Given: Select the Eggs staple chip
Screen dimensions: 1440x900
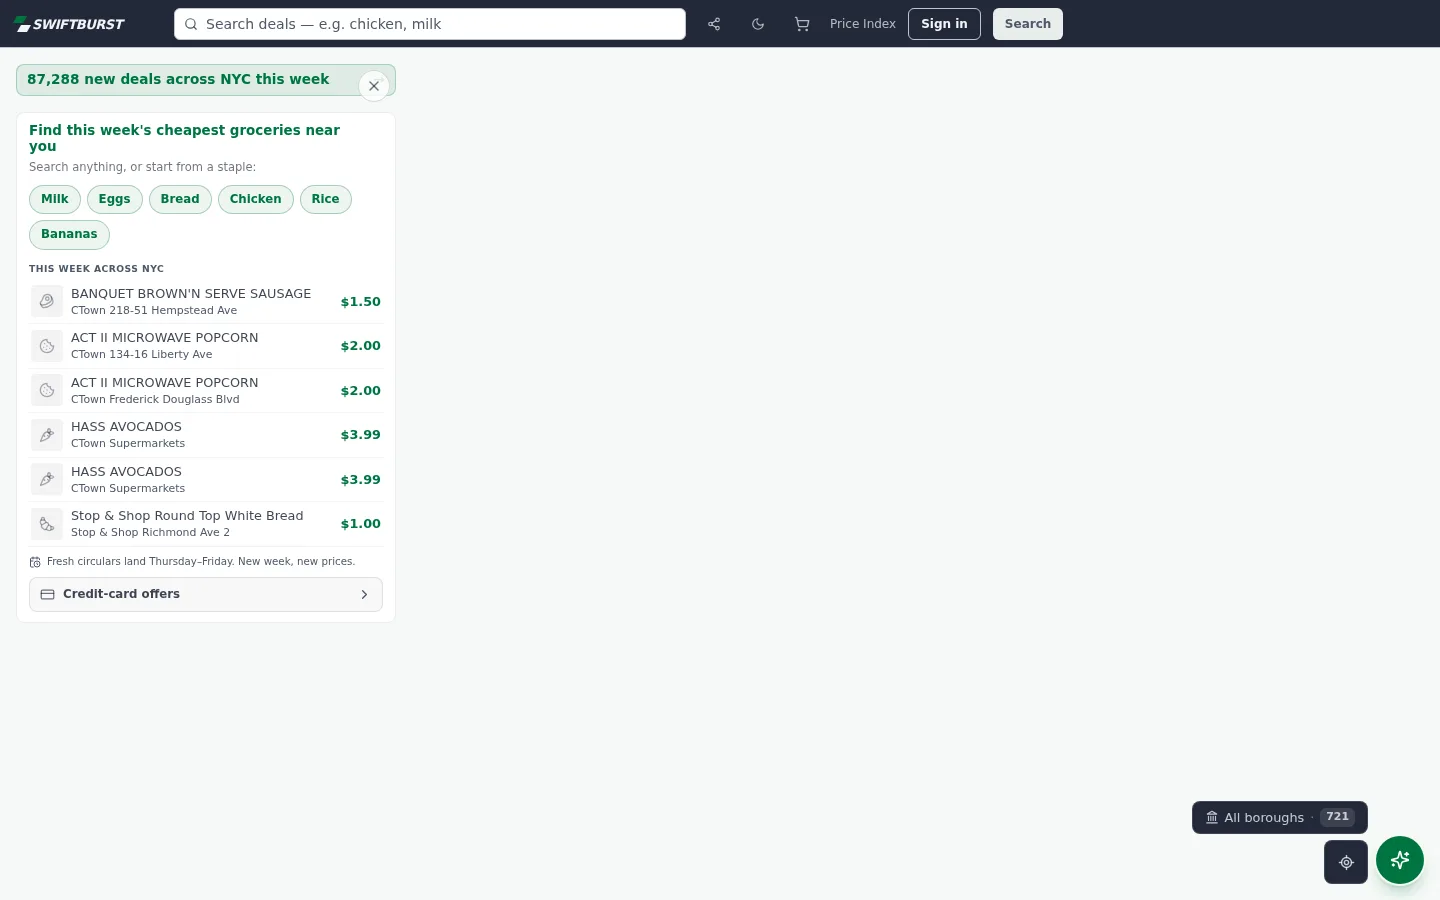Looking at the screenshot, I should 115,199.
